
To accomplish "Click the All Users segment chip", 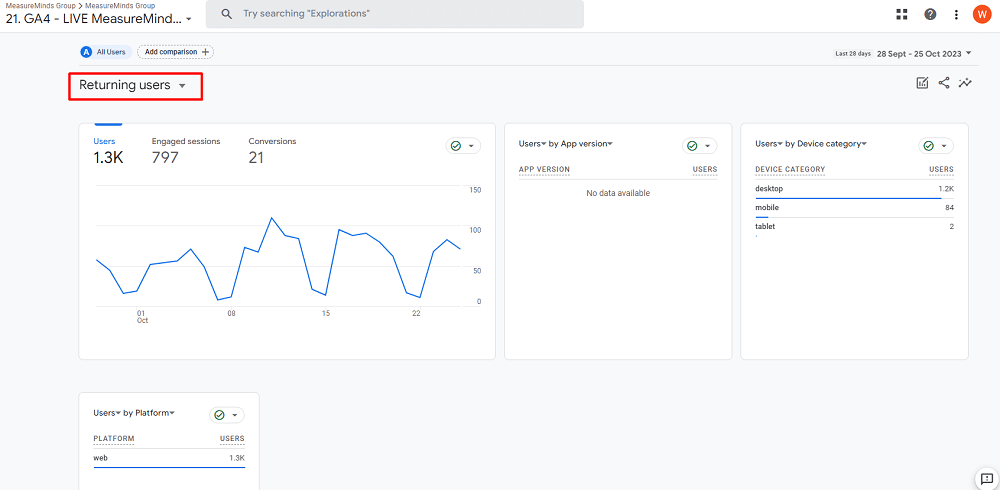I will pyautogui.click(x=105, y=52).
